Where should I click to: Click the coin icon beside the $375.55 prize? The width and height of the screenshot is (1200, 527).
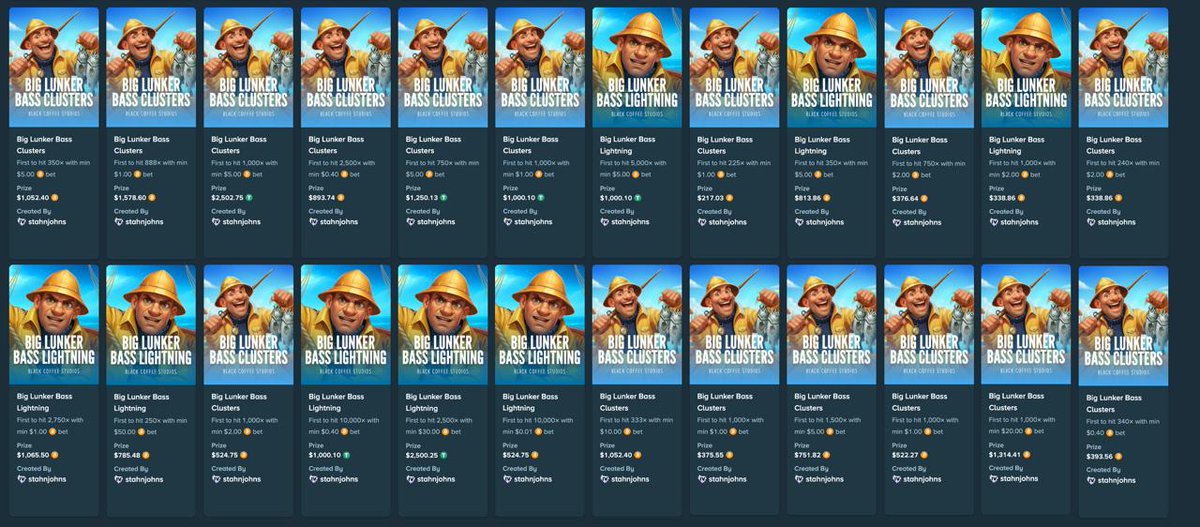pos(730,455)
